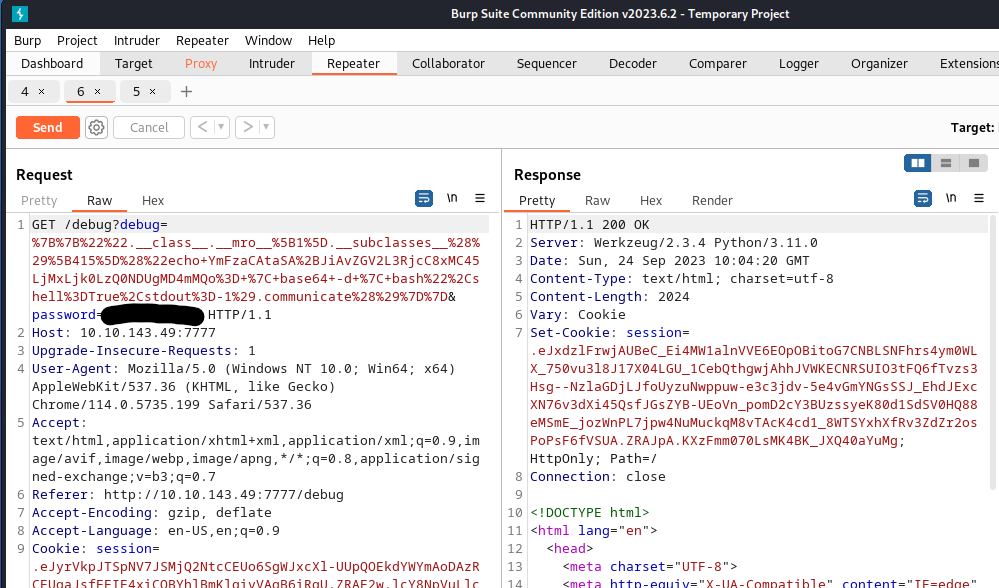Select Repeater request tab 6
This screenshot has width=999, height=588.
point(80,92)
